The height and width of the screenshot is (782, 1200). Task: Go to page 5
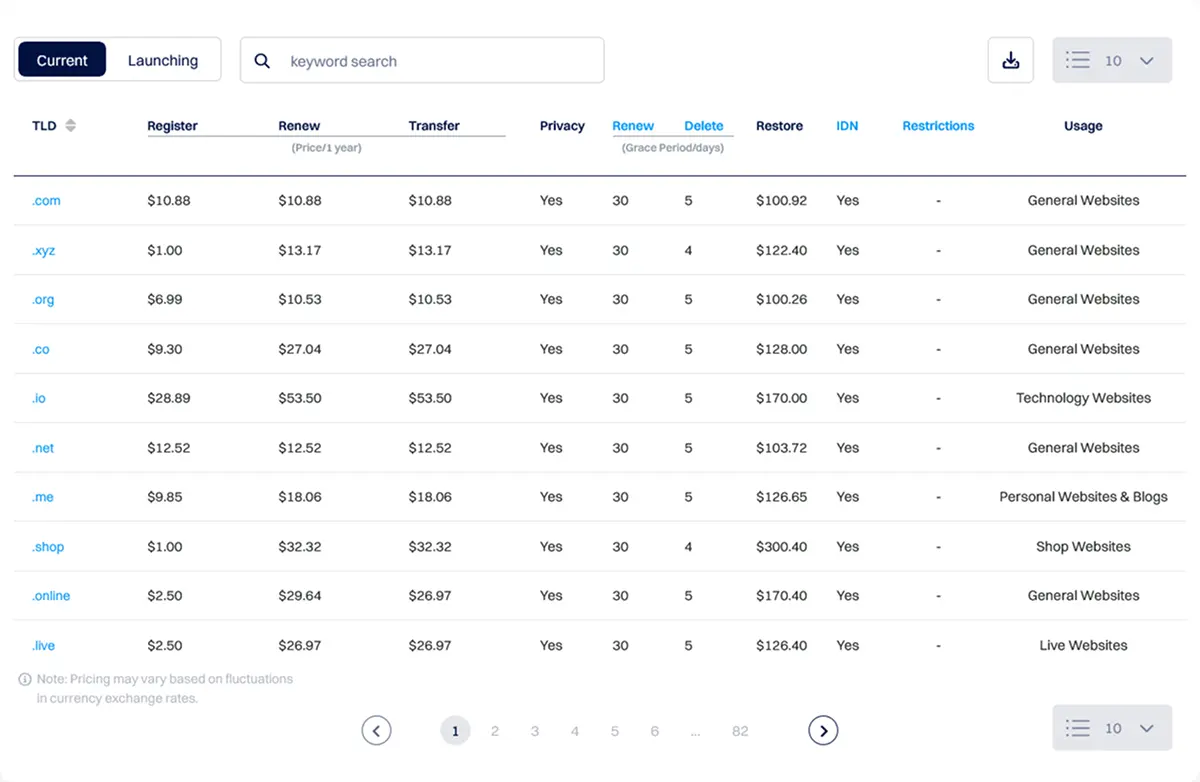pos(615,731)
